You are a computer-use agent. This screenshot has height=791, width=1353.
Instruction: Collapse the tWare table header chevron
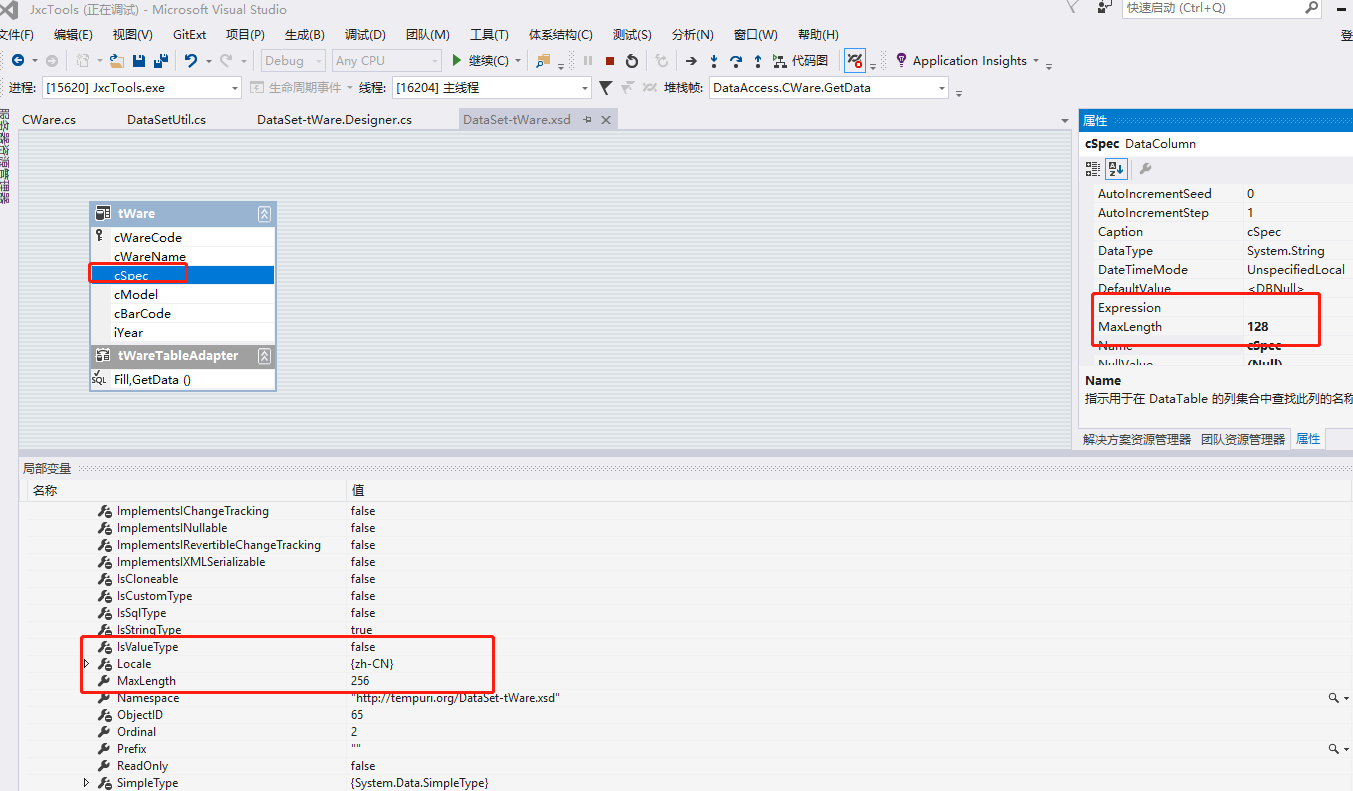[264, 214]
